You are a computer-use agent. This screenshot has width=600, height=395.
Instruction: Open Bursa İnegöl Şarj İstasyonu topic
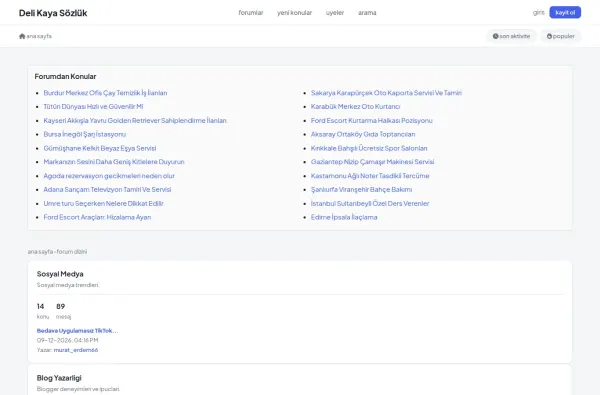(x=85, y=134)
